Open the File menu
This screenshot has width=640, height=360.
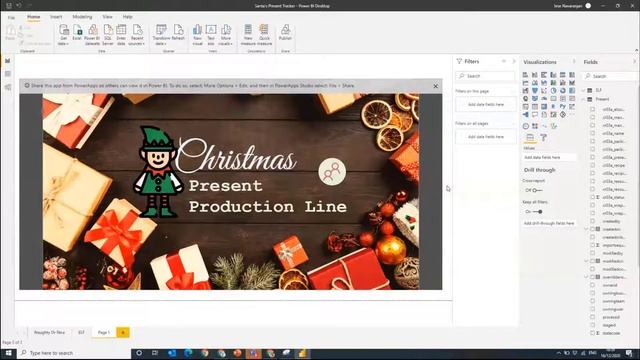tap(11, 18)
